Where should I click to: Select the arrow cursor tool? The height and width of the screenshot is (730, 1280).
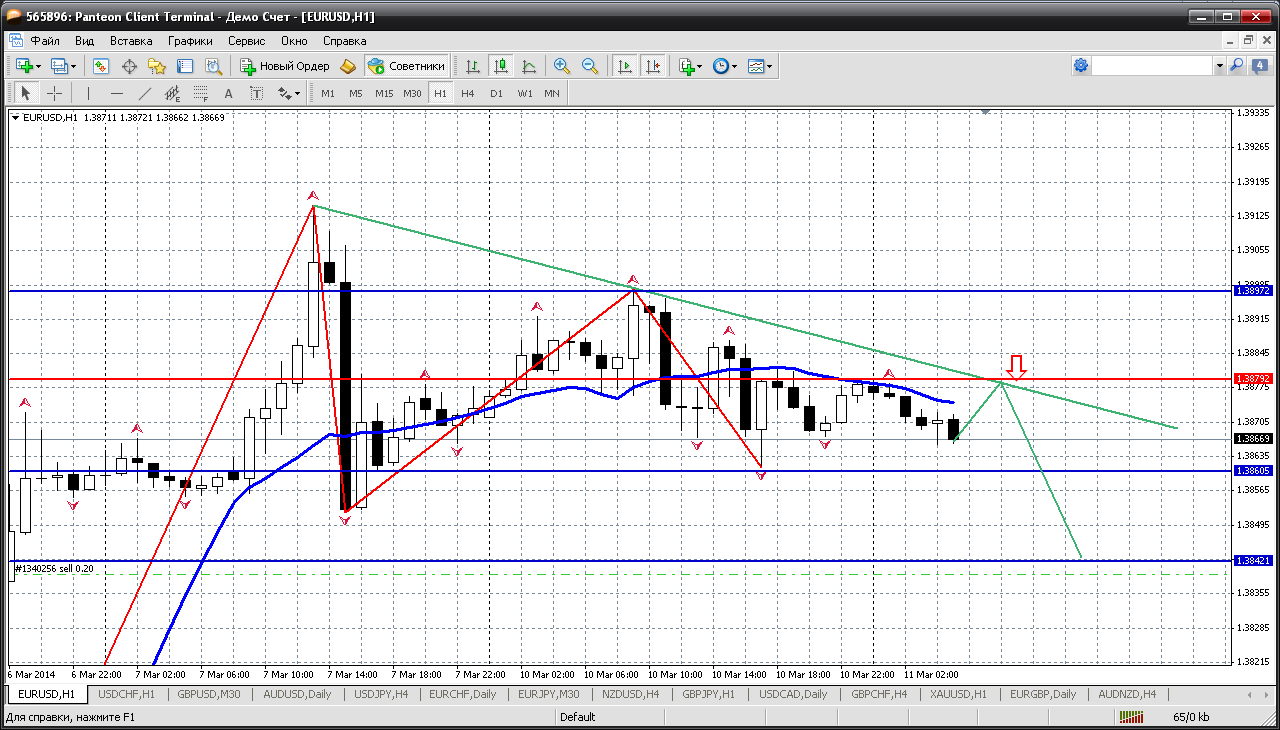point(26,93)
